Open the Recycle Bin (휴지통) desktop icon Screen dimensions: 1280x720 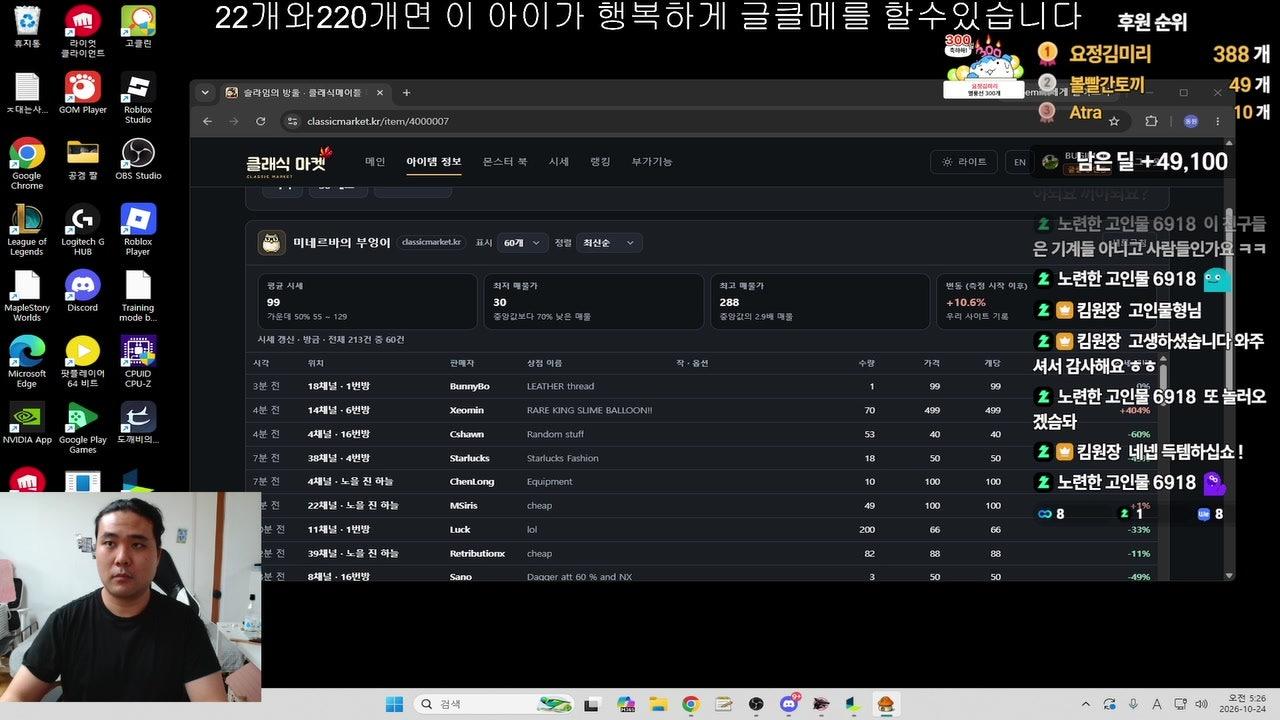point(27,27)
